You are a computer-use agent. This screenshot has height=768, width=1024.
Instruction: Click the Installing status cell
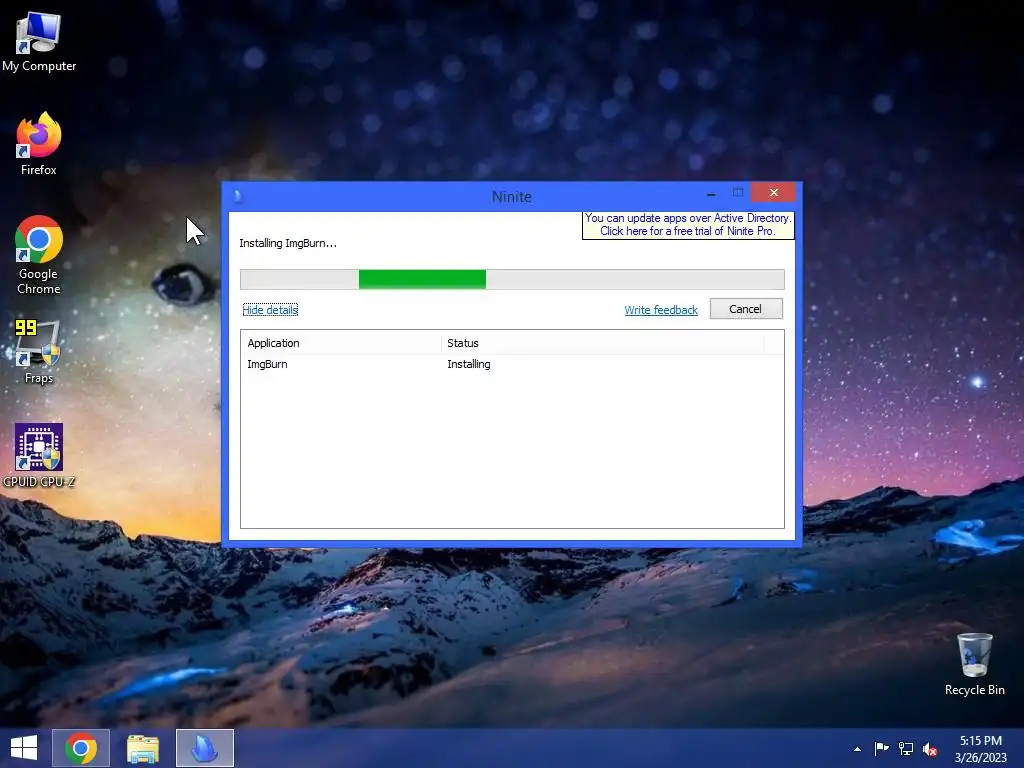tap(469, 364)
